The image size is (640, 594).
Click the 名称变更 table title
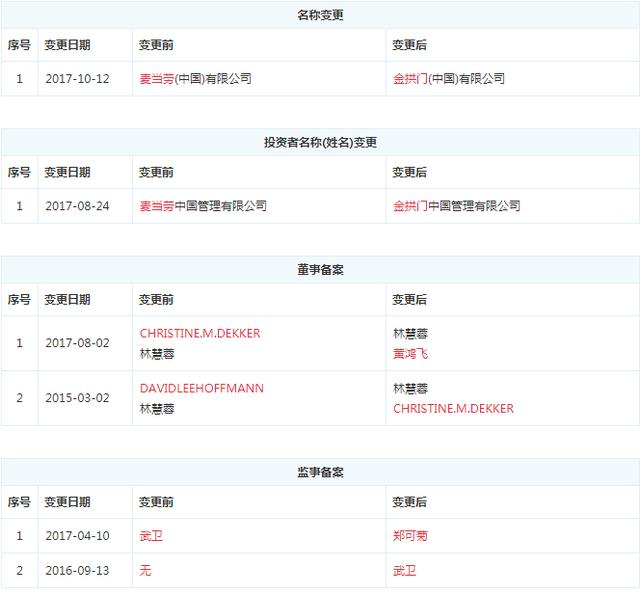(x=320, y=15)
